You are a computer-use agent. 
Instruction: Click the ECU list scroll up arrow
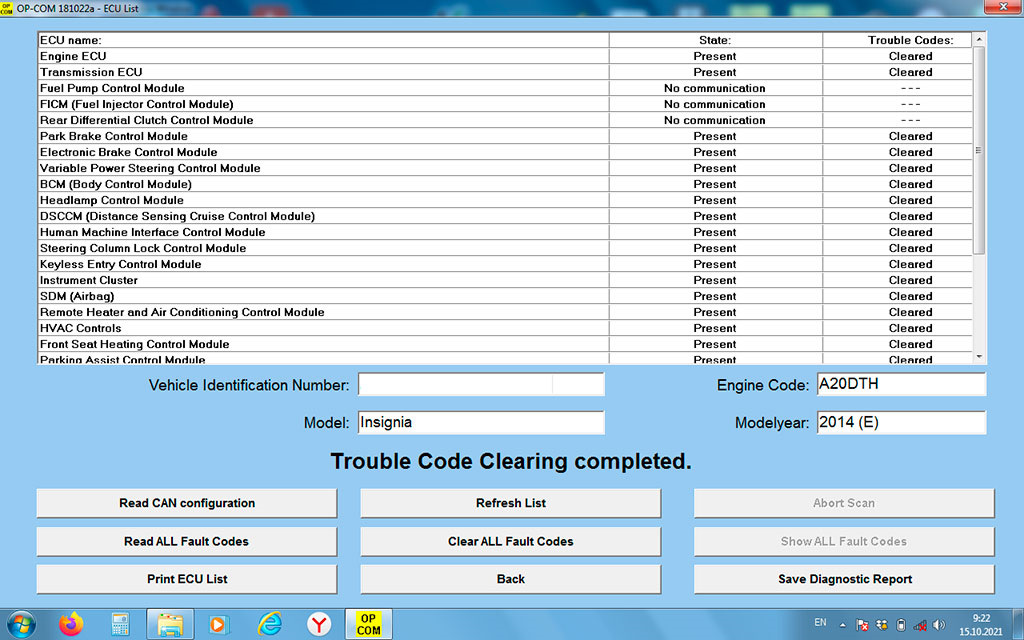979,40
